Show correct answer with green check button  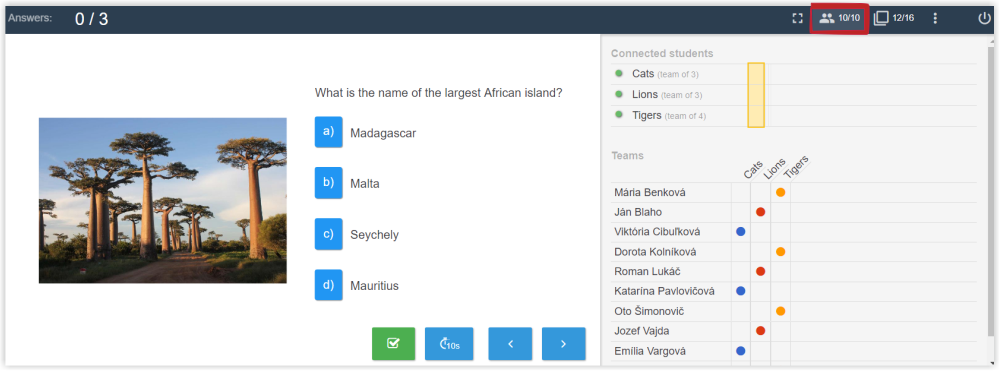[393, 344]
